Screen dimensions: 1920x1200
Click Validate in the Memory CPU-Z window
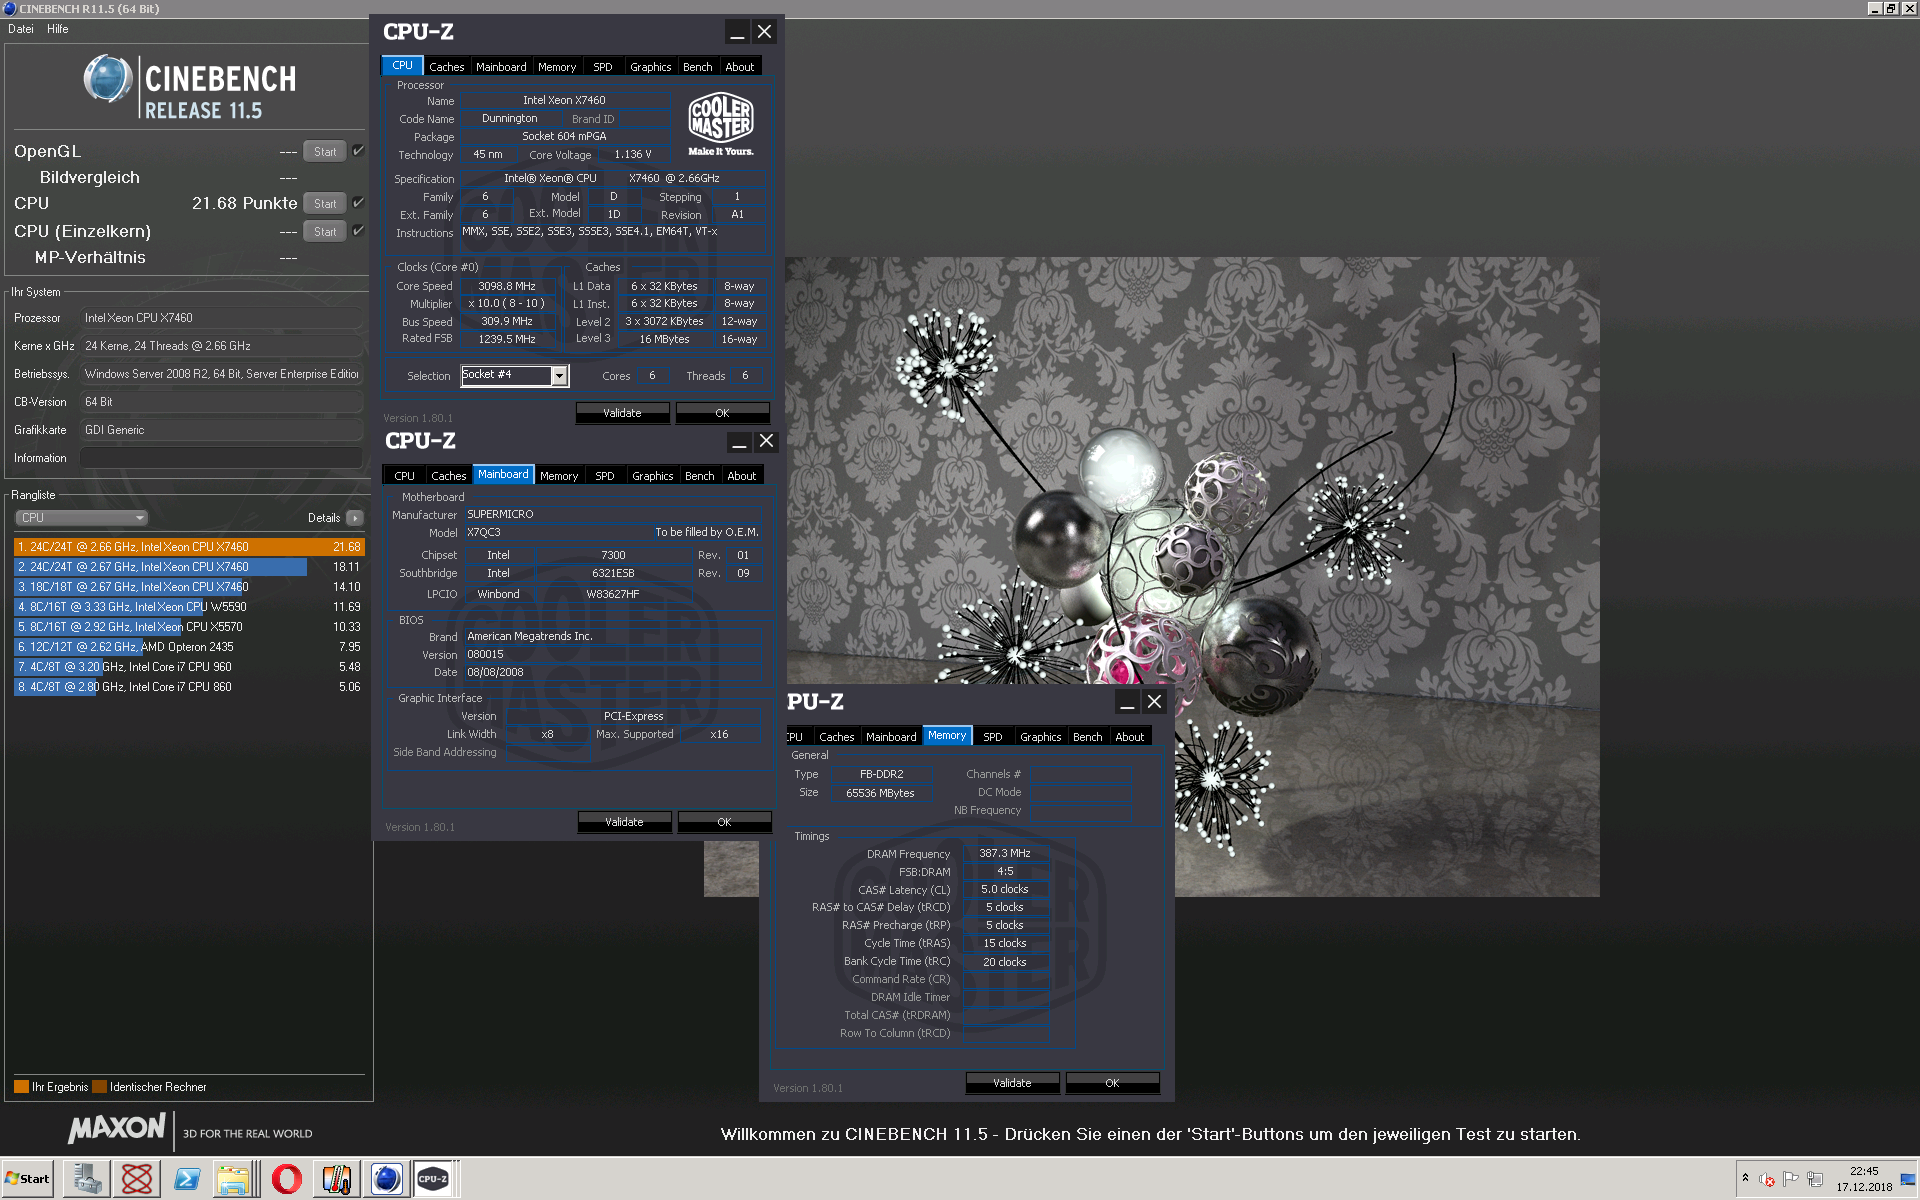[1012, 1083]
